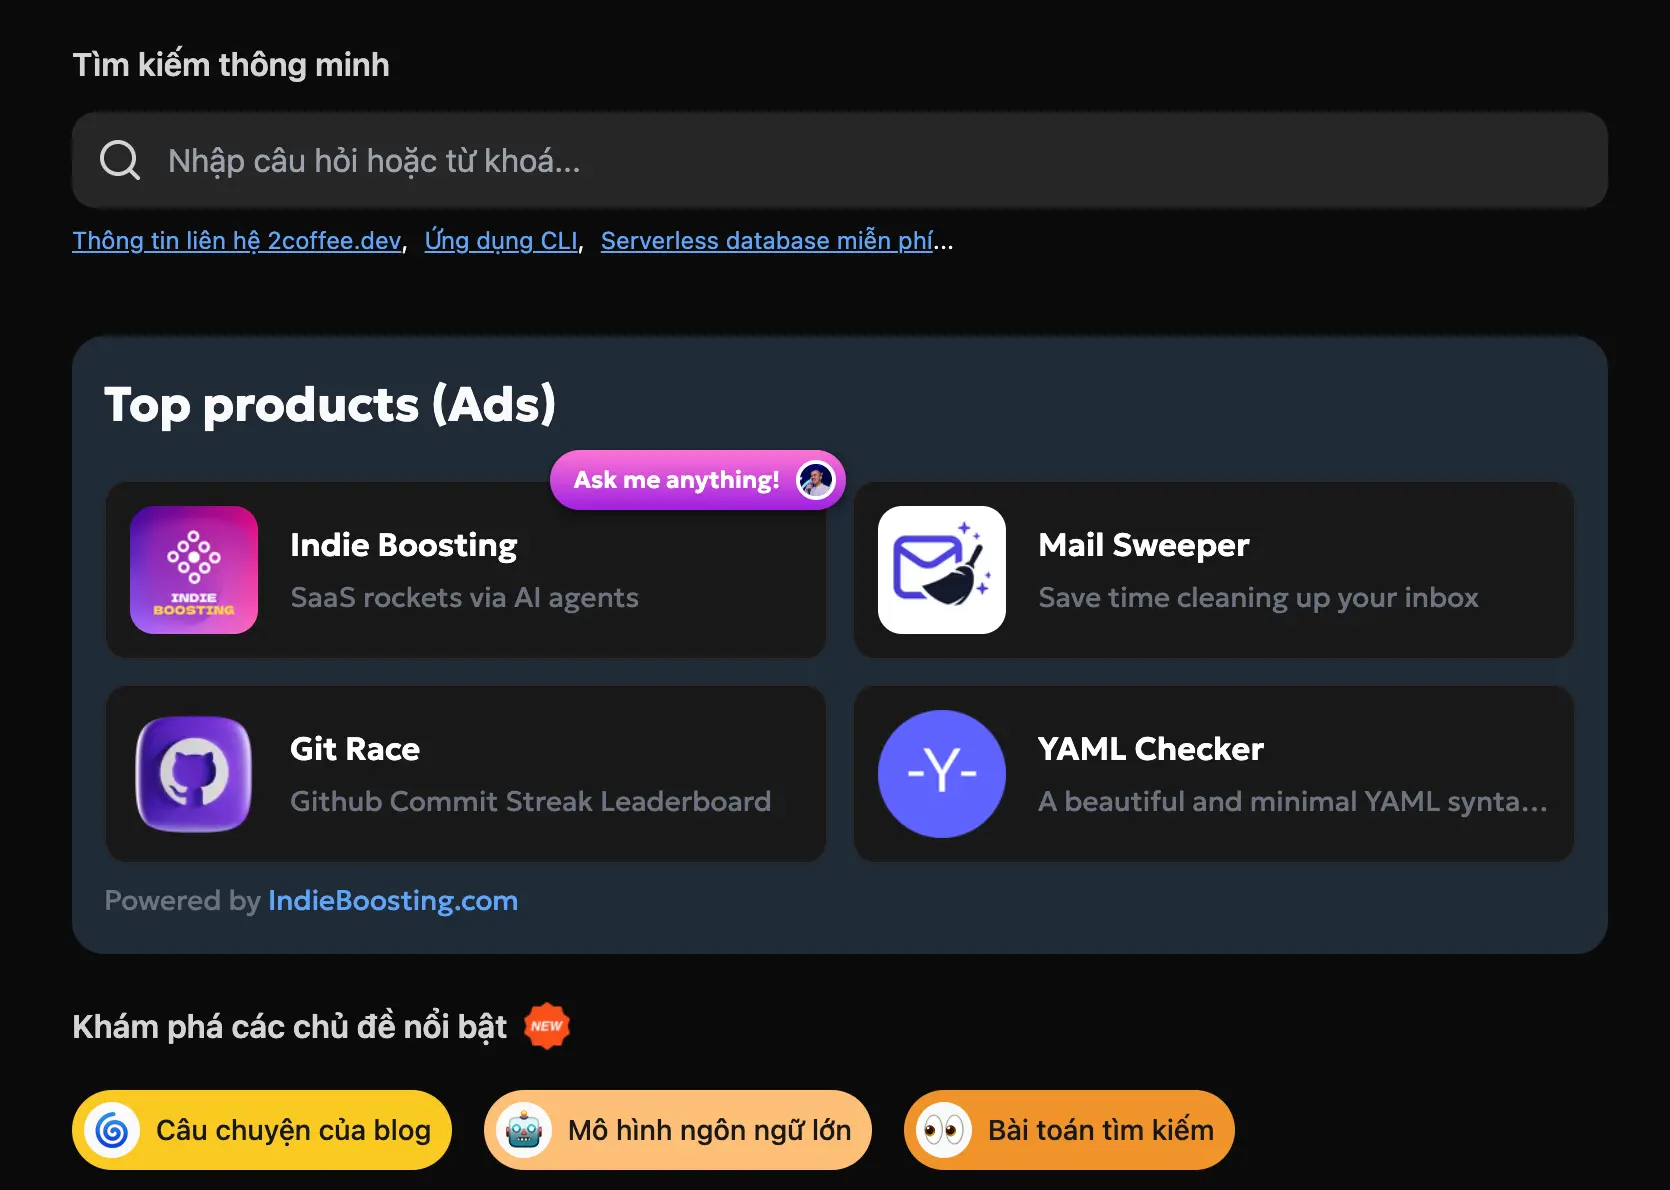
Task: Click the magnifying glass search icon
Action: pyautogui.click(x=118, y=160)
